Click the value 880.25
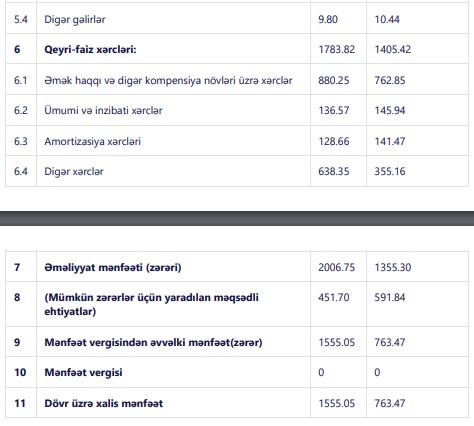 (334, 80)
